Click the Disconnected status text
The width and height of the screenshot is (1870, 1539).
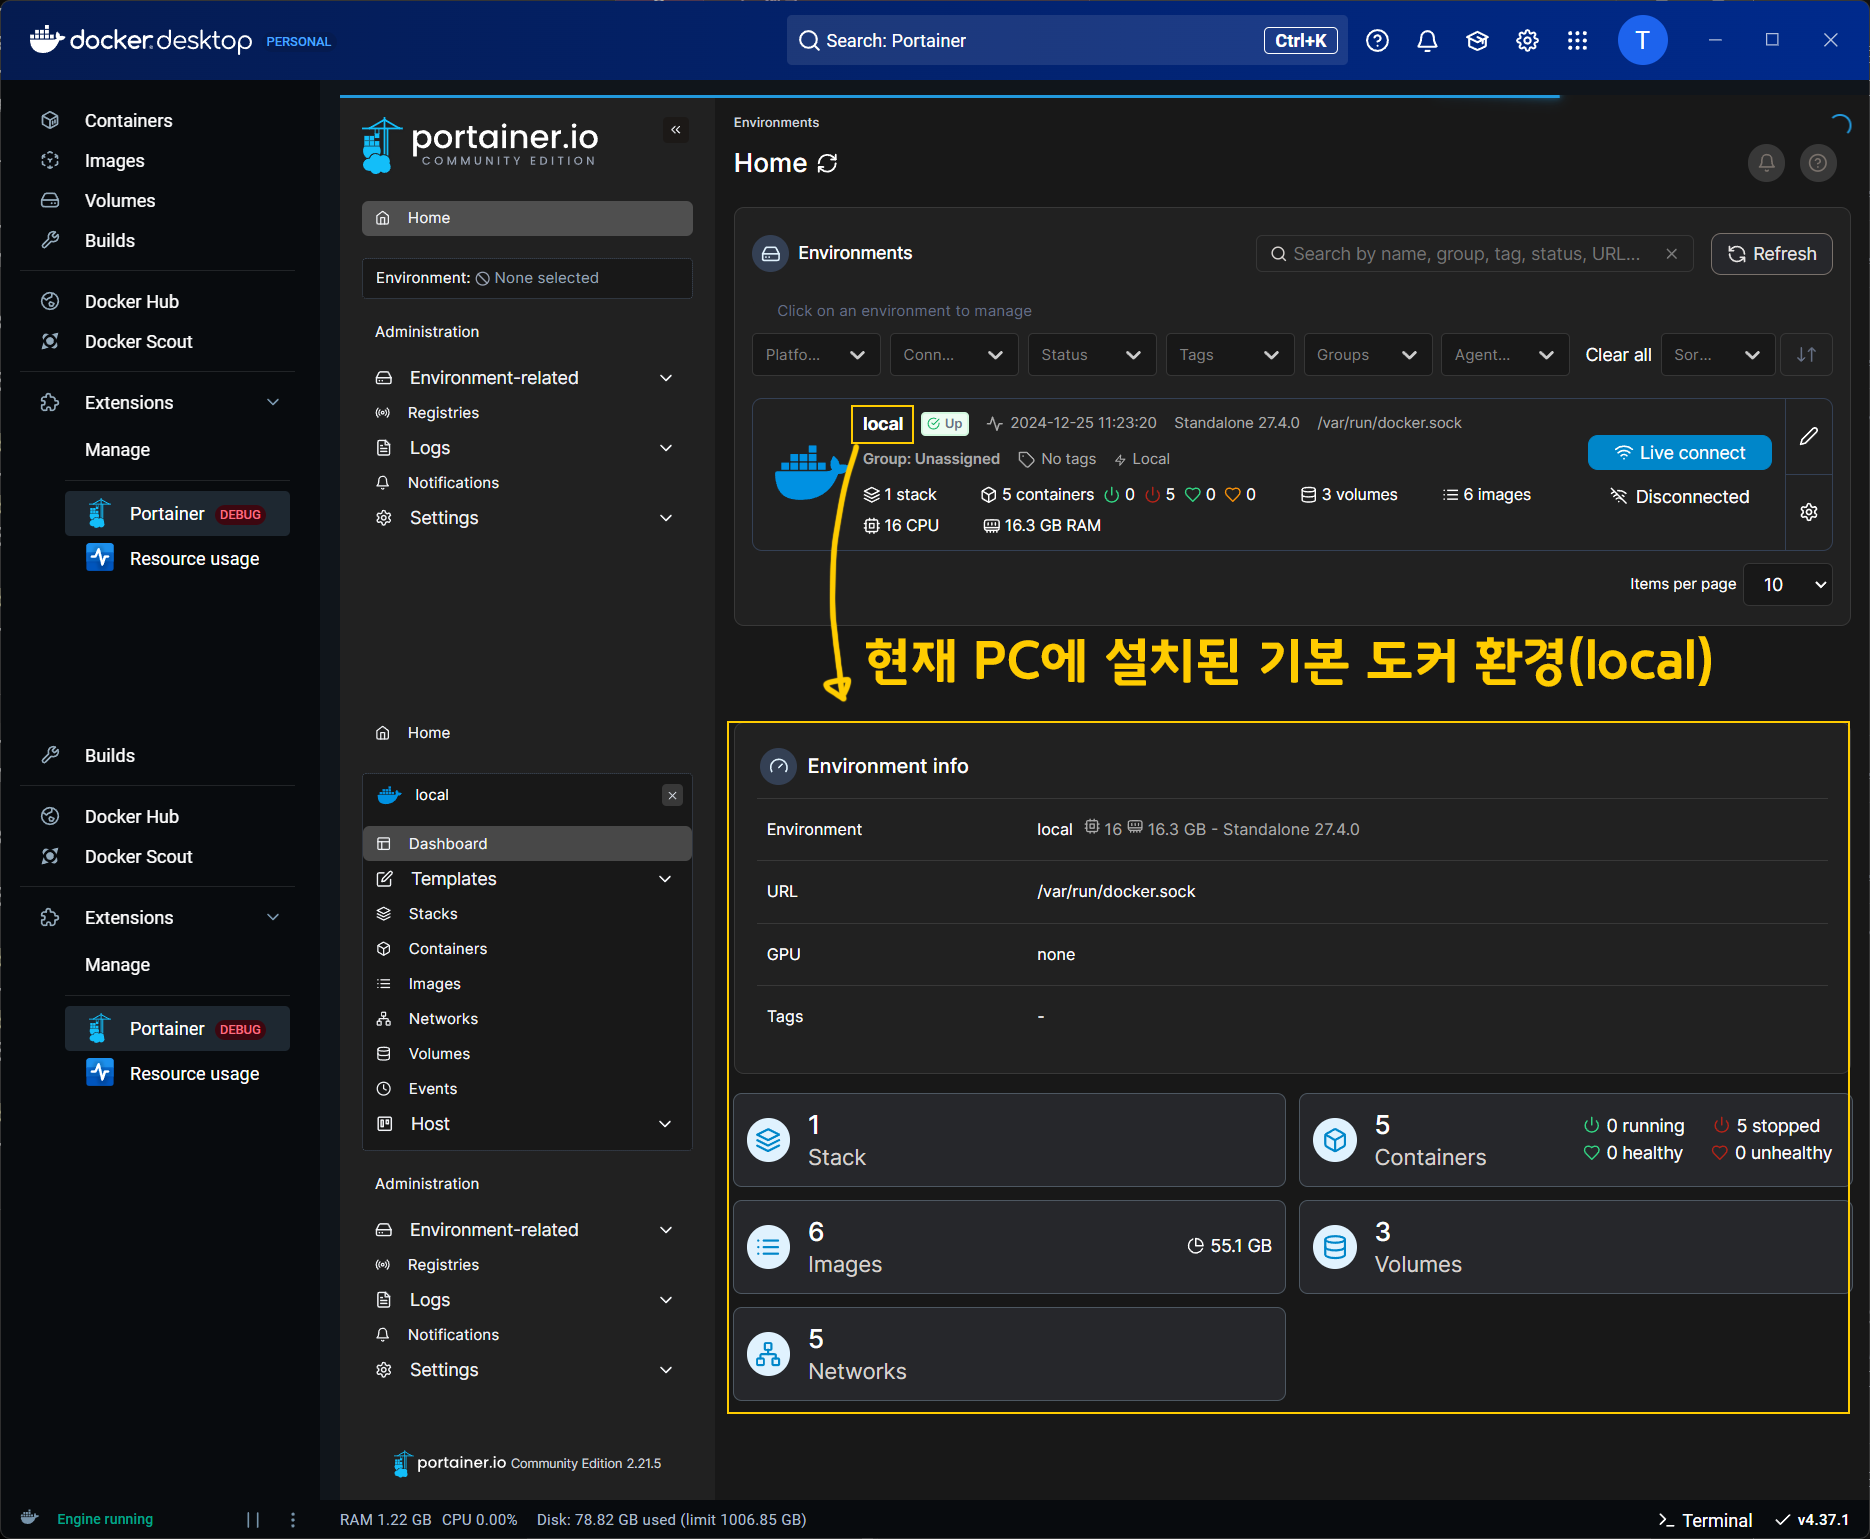click(1692, 497)
